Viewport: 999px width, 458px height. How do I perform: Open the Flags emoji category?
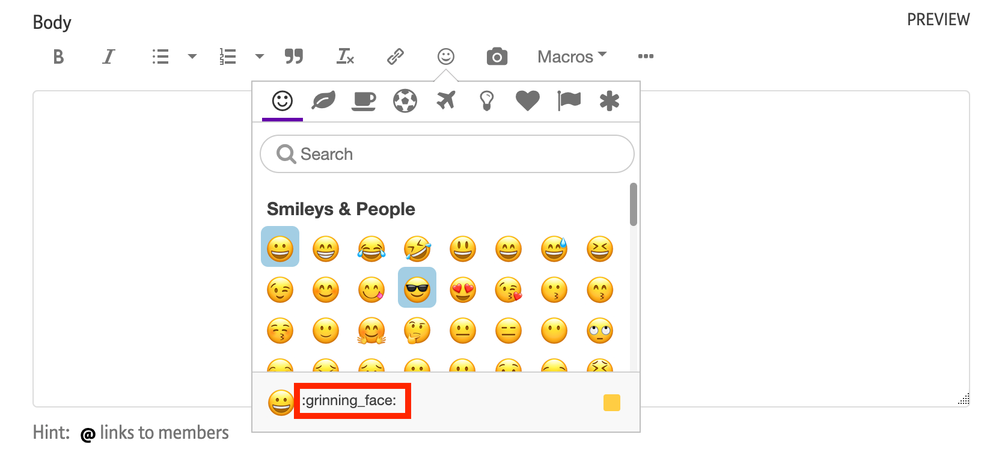click(x=568, y=101)
